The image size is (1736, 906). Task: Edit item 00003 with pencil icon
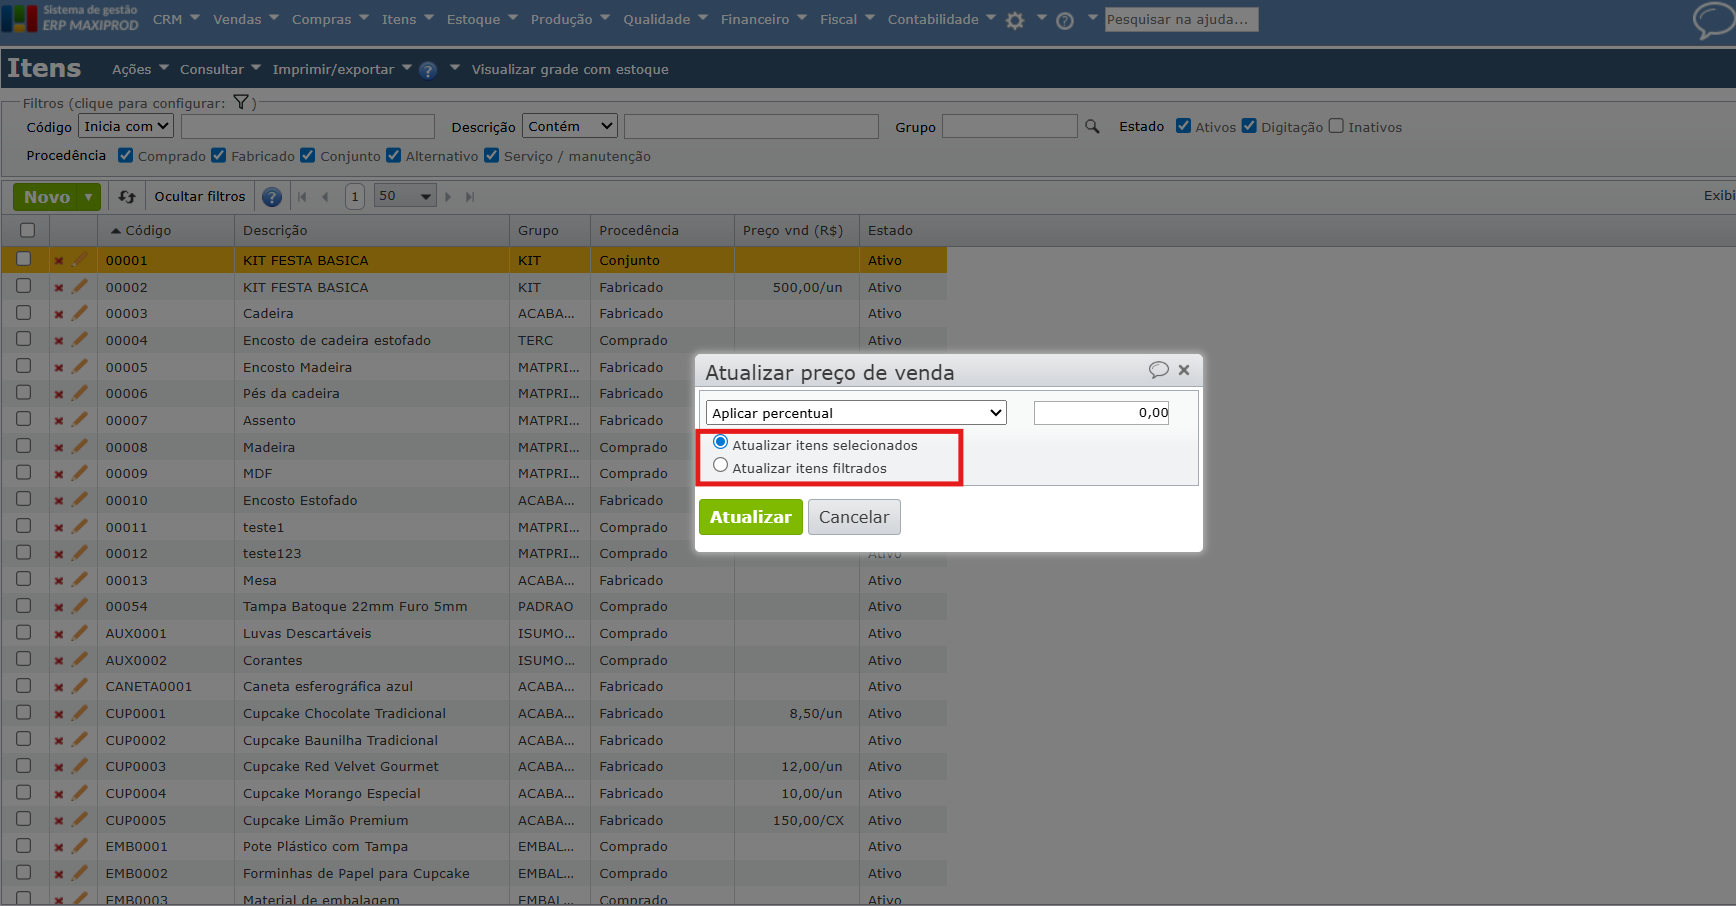[80, 313]
